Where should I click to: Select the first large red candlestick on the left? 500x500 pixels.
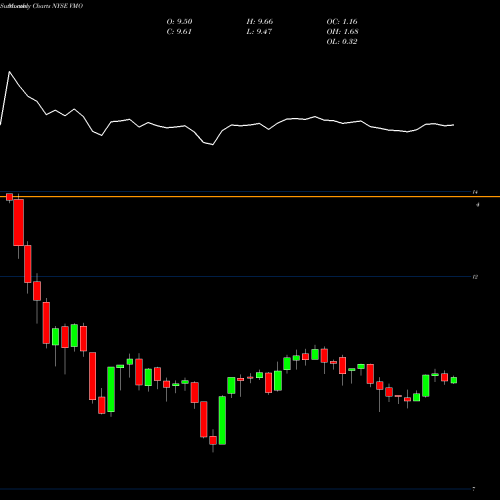(x=19, y=222)
